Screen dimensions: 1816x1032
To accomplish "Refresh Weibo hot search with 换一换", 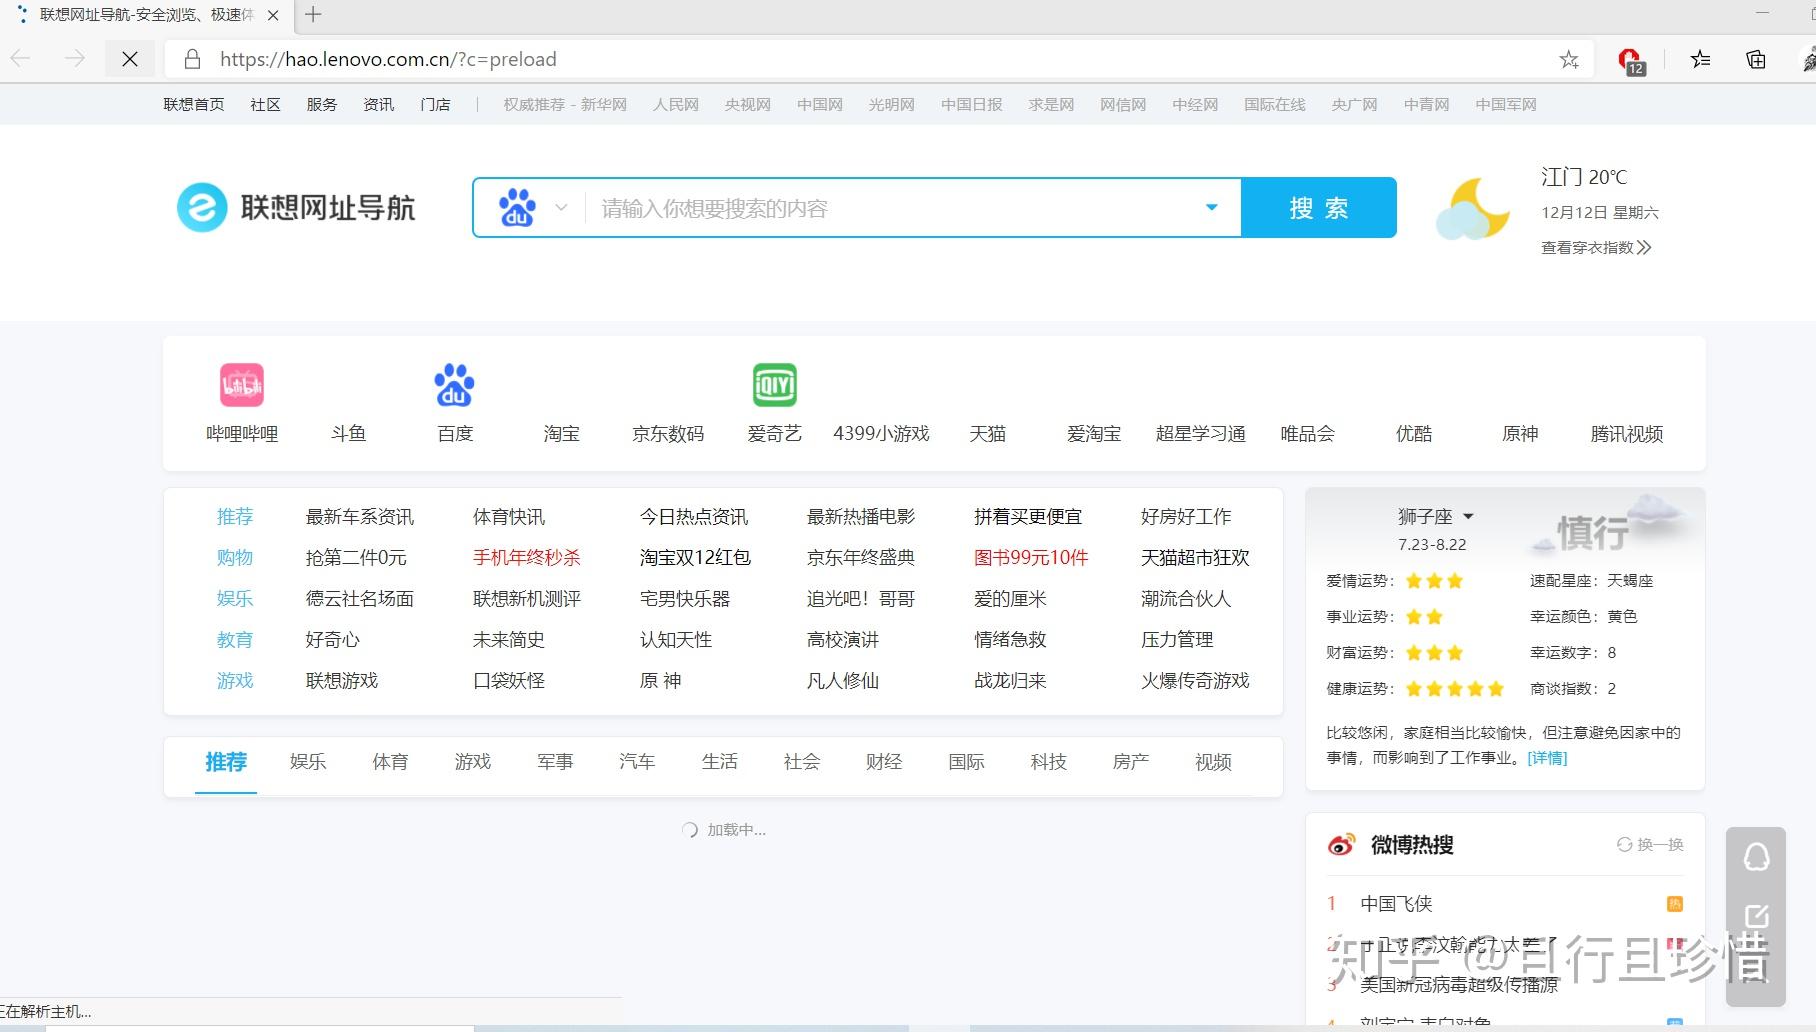I will click(x=1650, y=845).
